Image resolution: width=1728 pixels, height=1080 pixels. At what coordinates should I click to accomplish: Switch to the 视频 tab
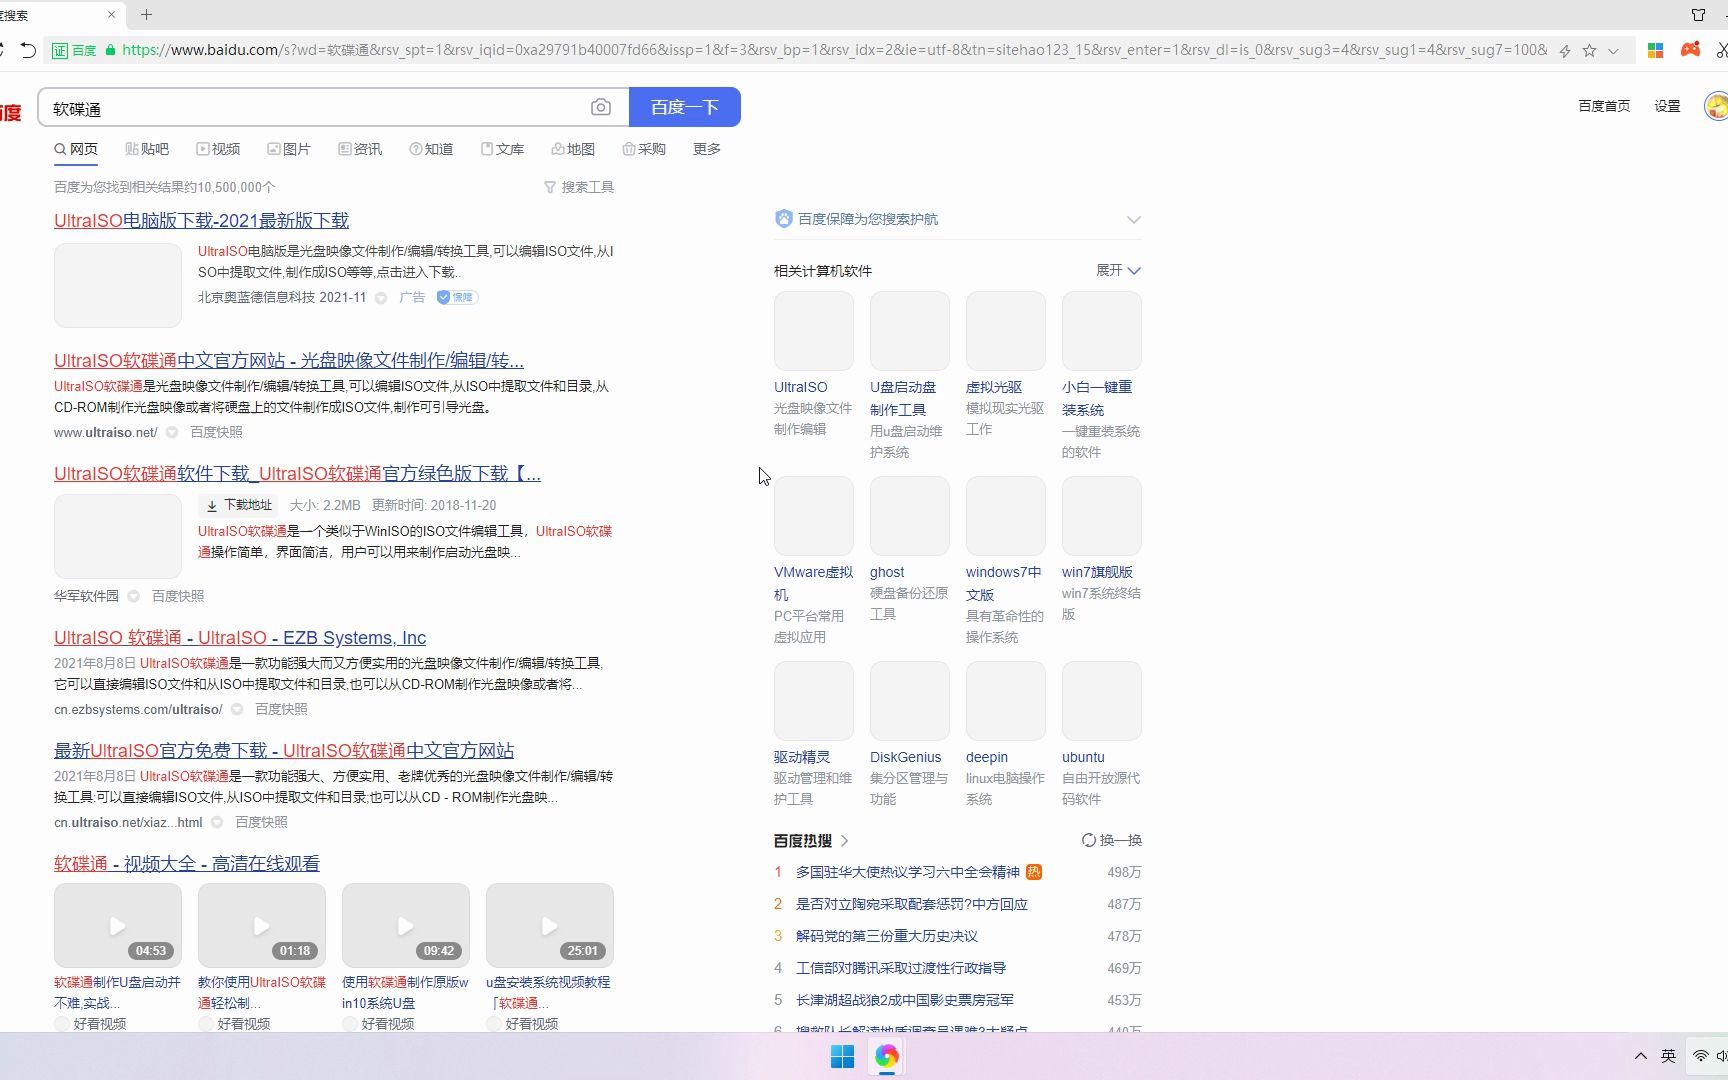[218, 149]
